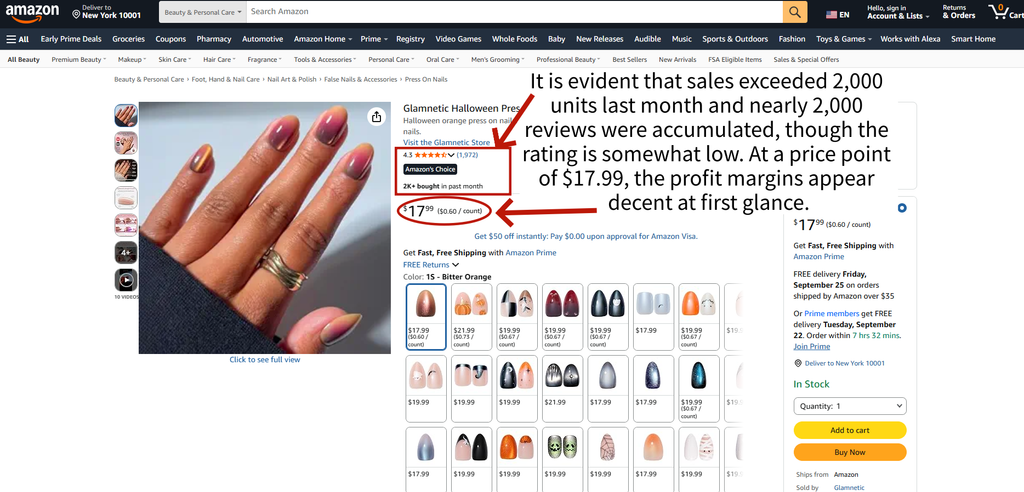This screenshot has width=1024, height=492.
Task: Click the Add to cart button
Action: (x=850, y=430)
